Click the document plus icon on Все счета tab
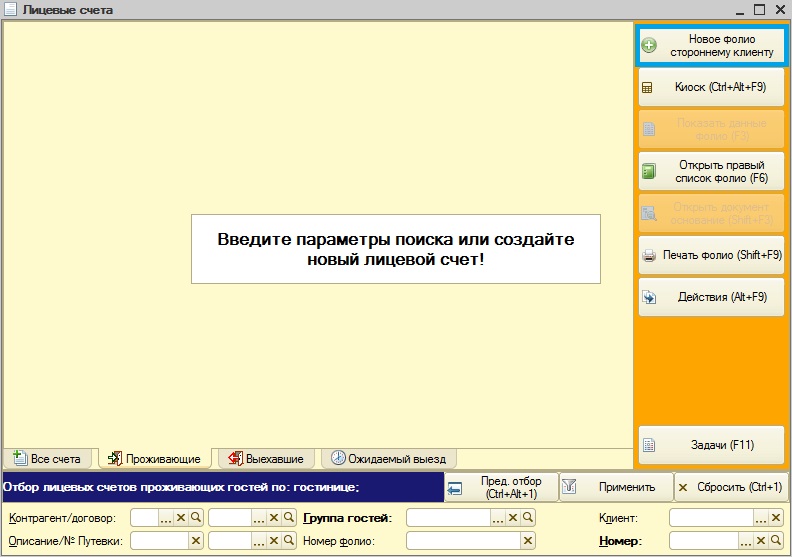Screen dimensions: 792x557 20,458
